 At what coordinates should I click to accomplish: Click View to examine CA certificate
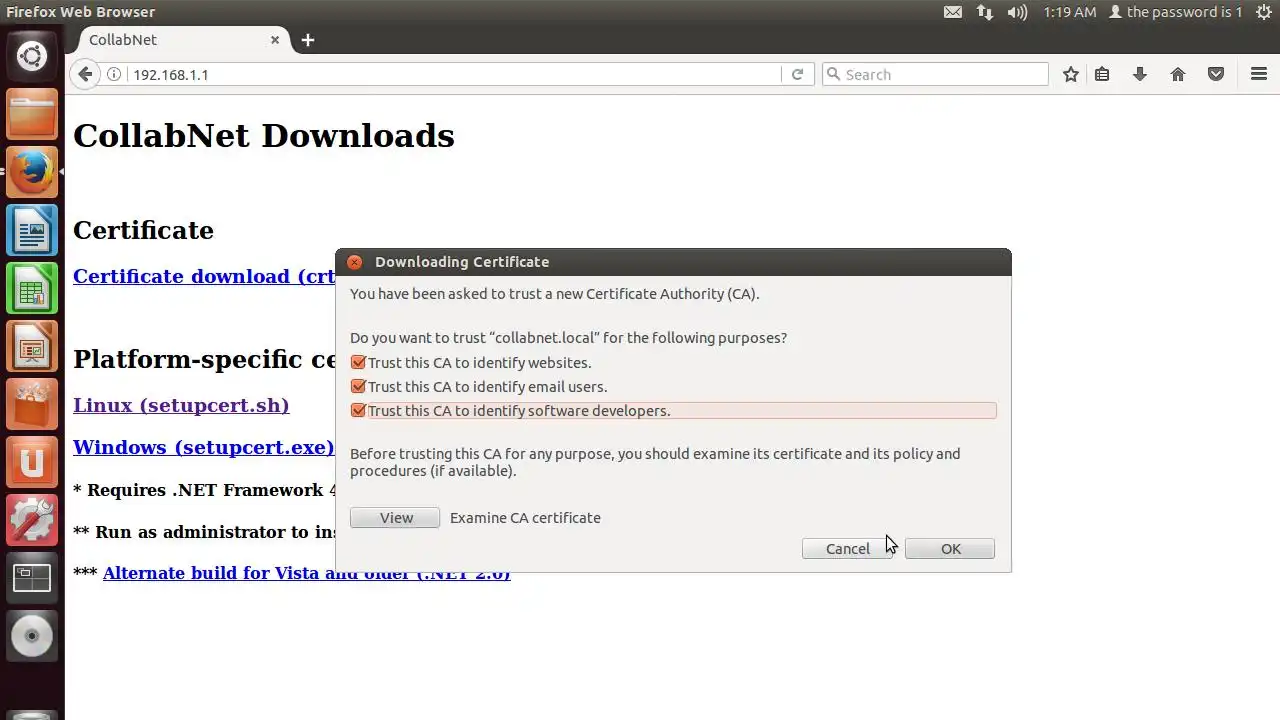coord(395,518)
